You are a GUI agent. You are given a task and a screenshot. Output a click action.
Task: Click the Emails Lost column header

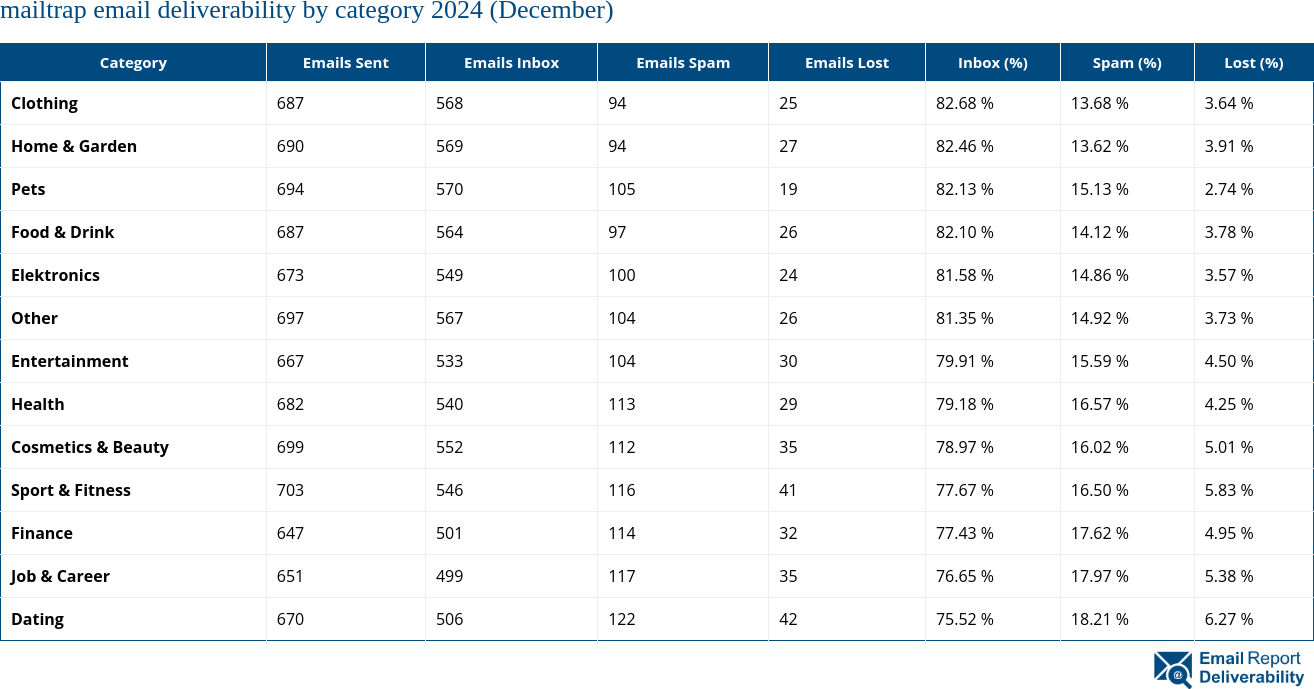[847, 62]
